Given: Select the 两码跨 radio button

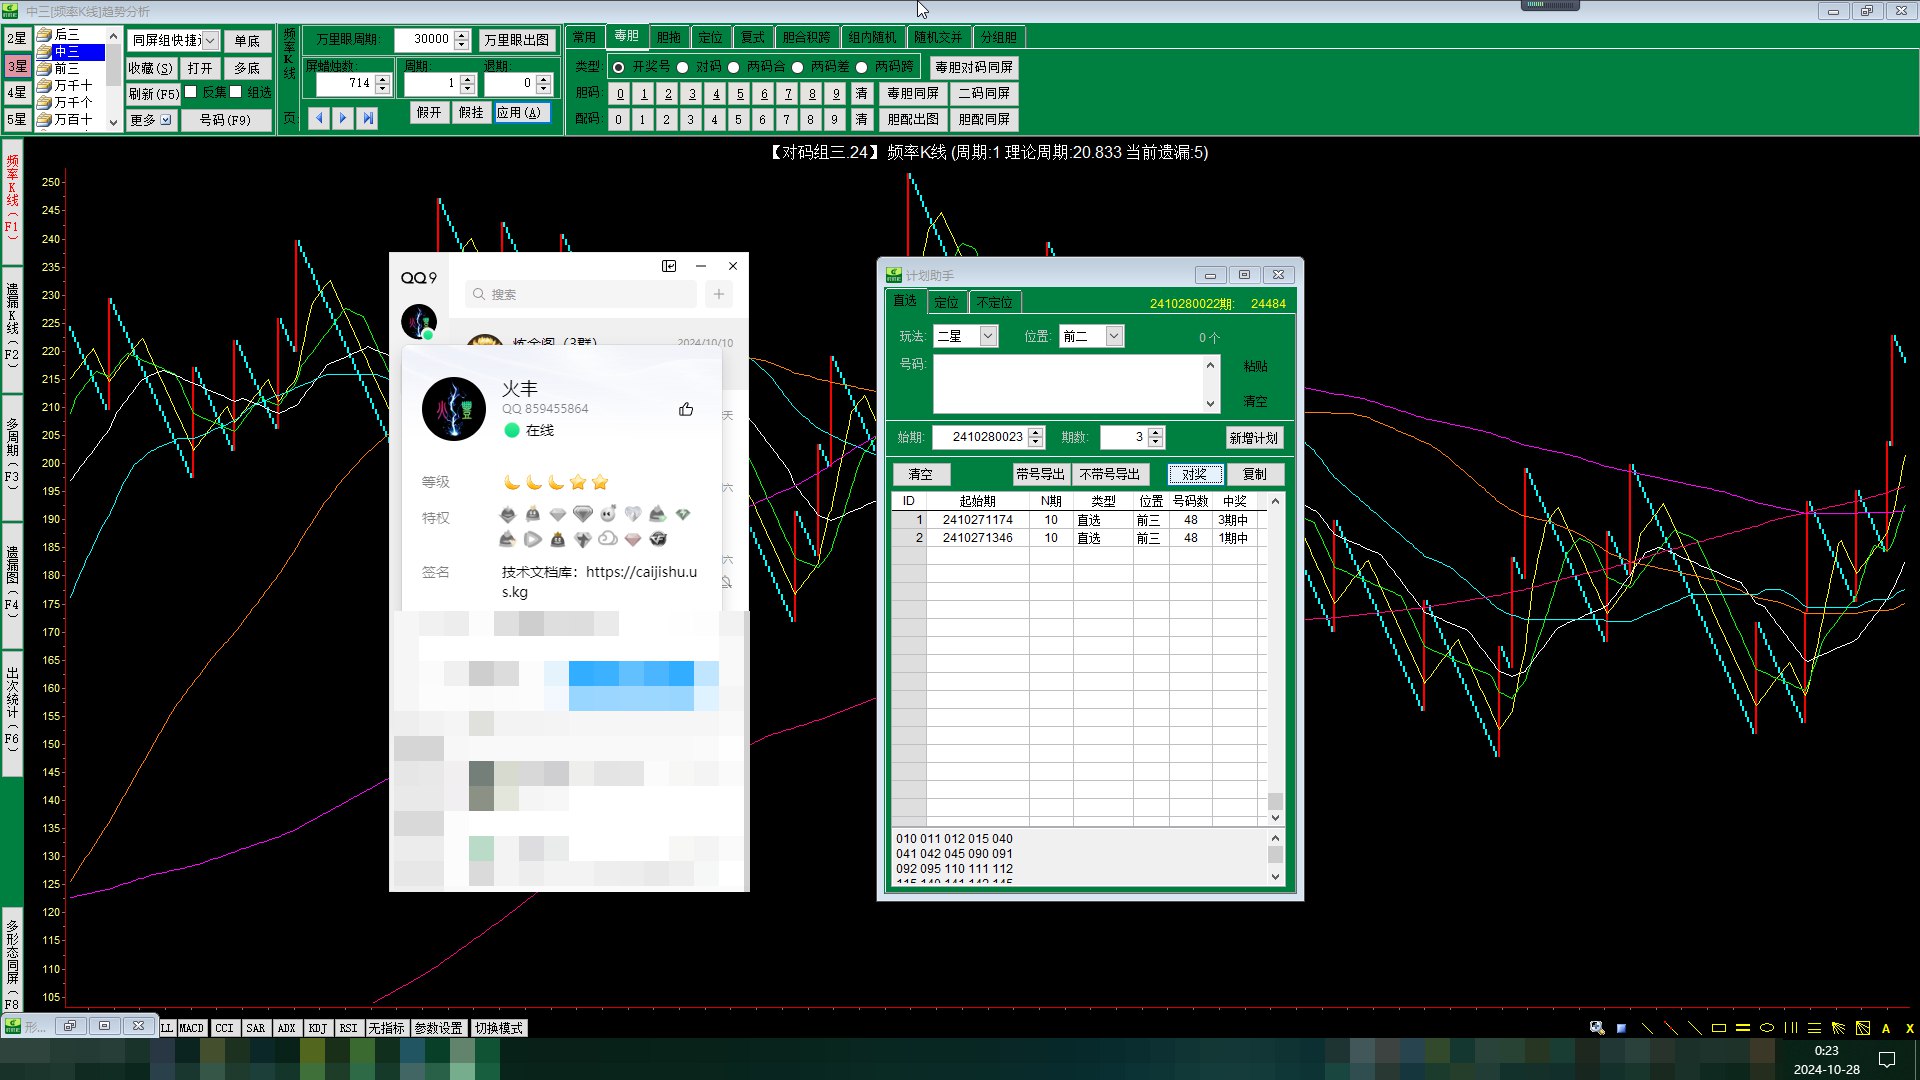Looking at the screenshot, I should click(x=862, y=67).
